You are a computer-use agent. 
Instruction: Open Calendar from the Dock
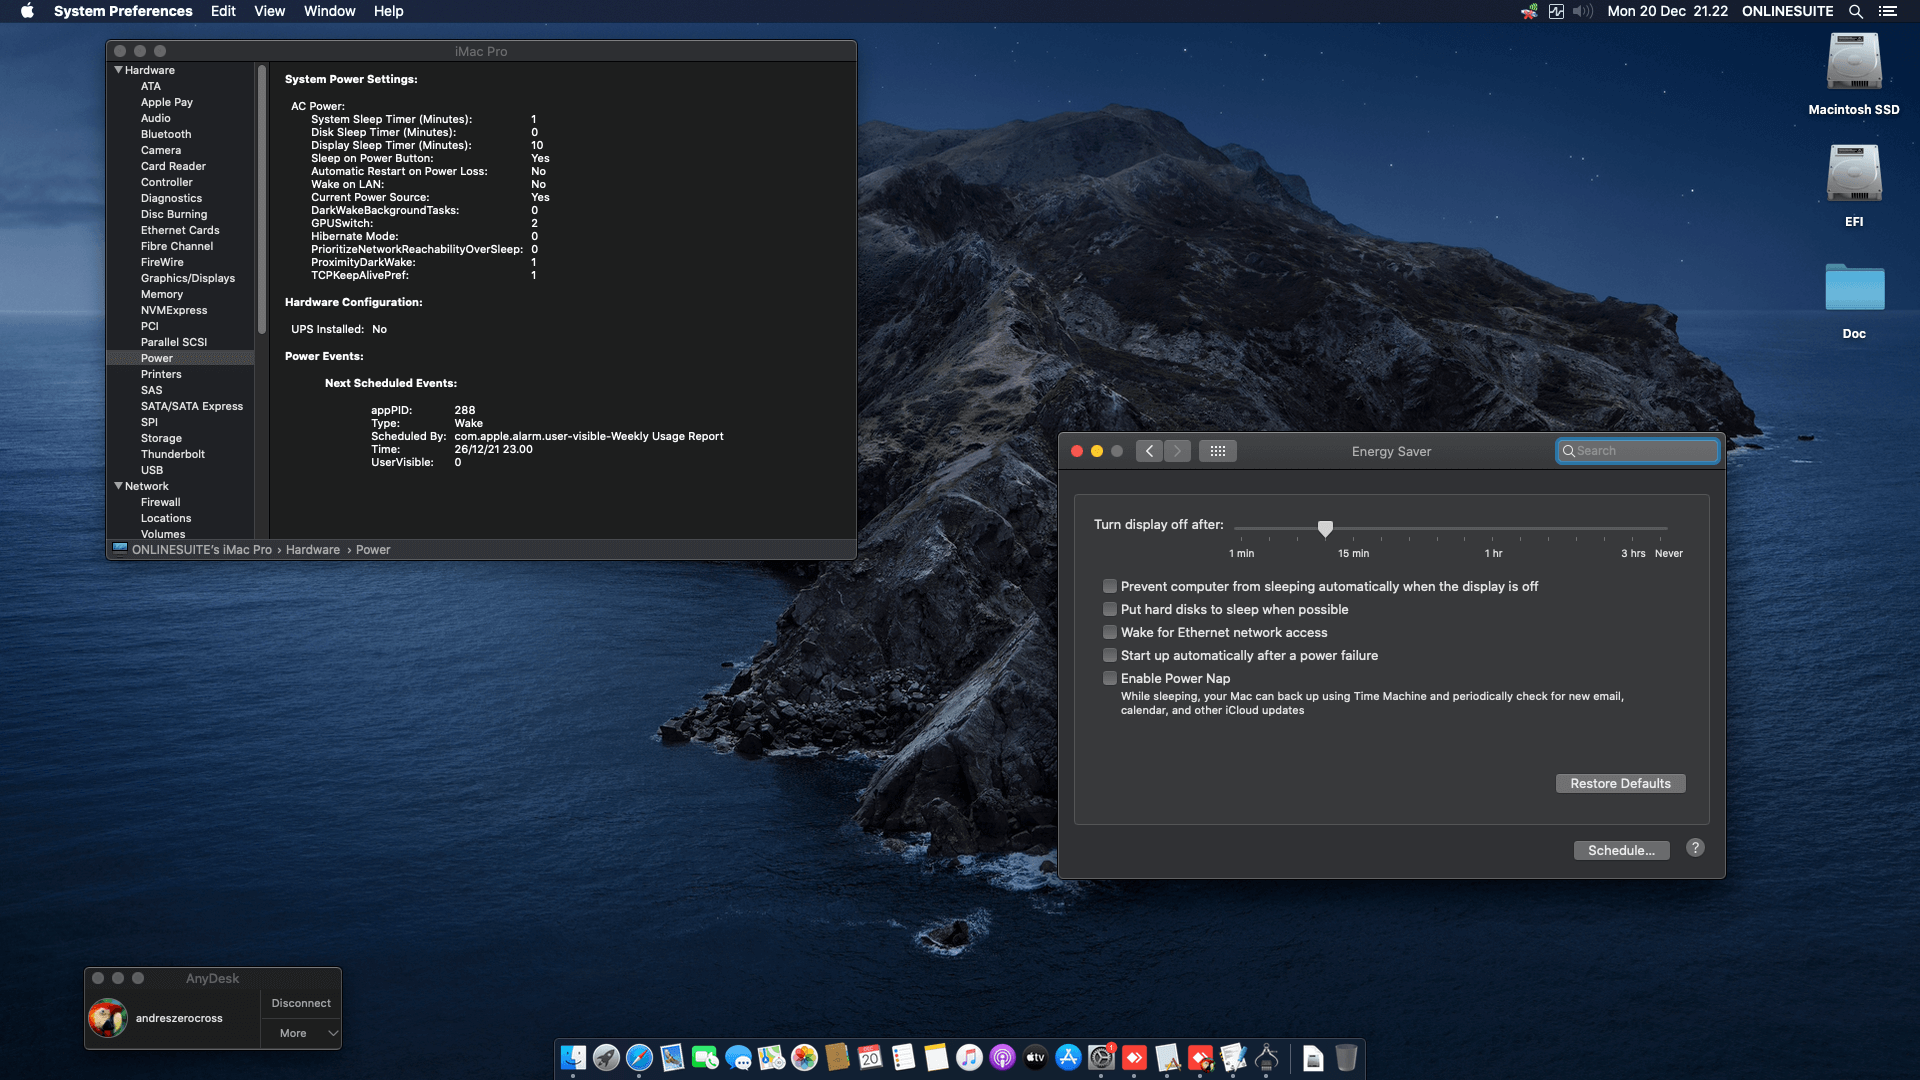(870, 1057)
